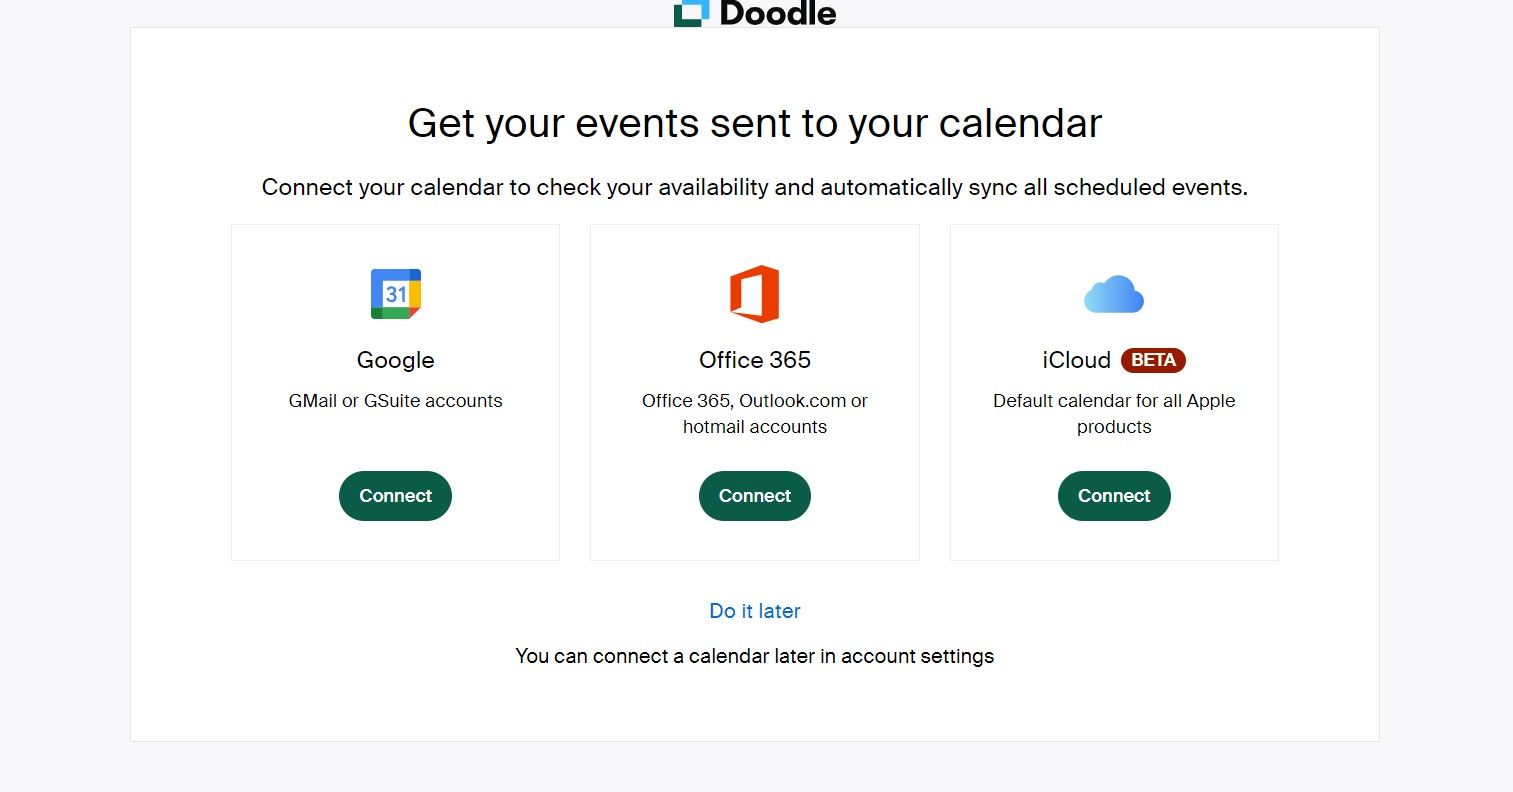
Task: Open 'Do it later' to skip calendar setup
Action: pyautogui.click(x=755, y=611)
